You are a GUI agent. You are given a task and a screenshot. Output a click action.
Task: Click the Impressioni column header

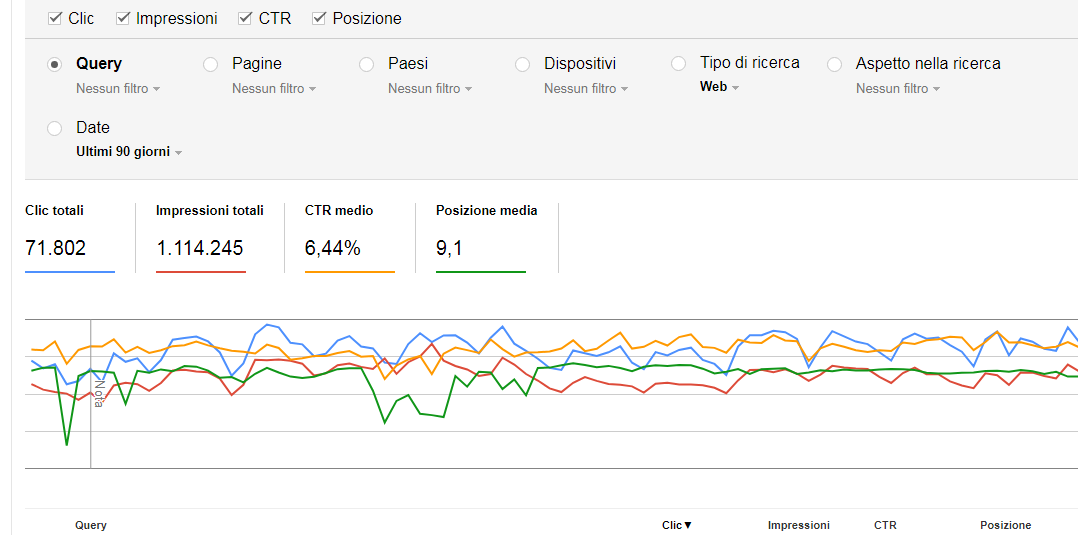point(798,525)
